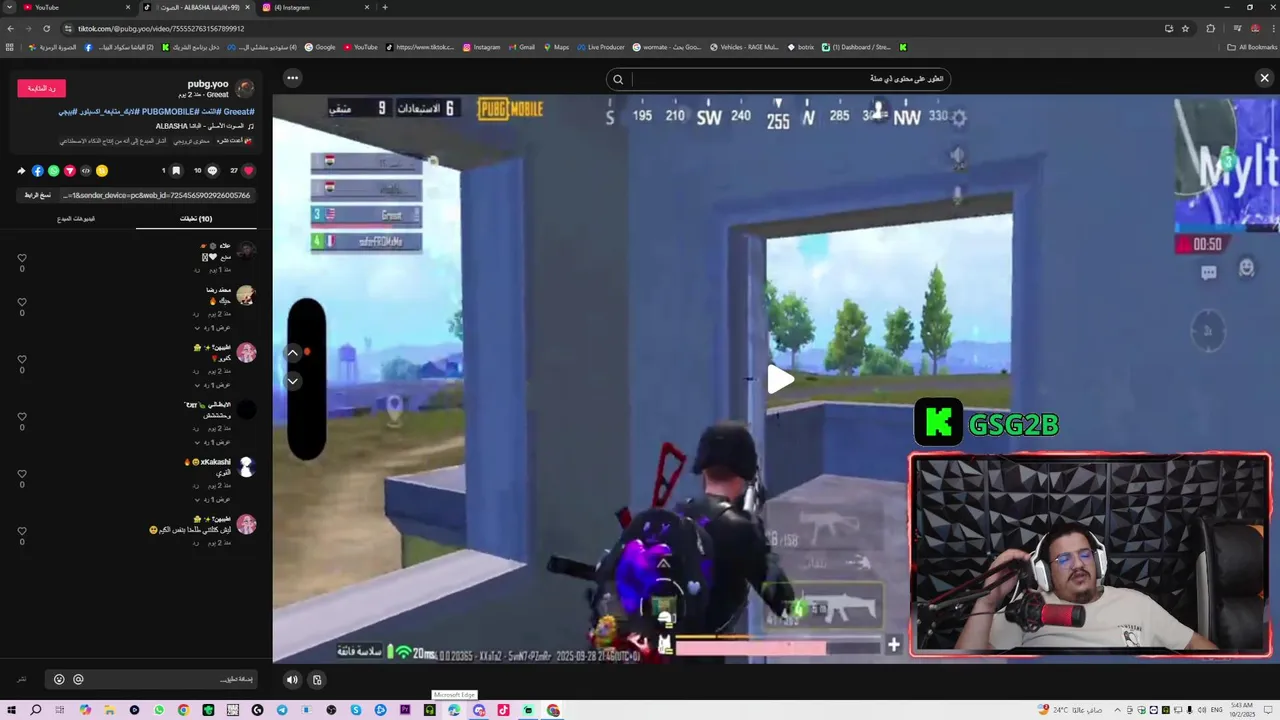The width and height of the screenshot is (1280, 720).
Task: Mute the video with the speaker icon
Action: click(x=292, y=679)
